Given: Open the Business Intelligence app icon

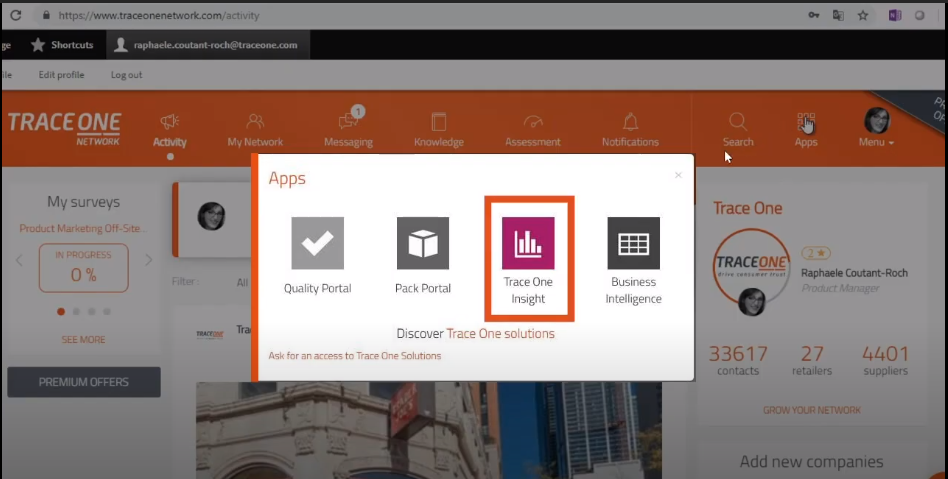Looking at the screenshot, I should pyautogui.click(x=633, y=243).
